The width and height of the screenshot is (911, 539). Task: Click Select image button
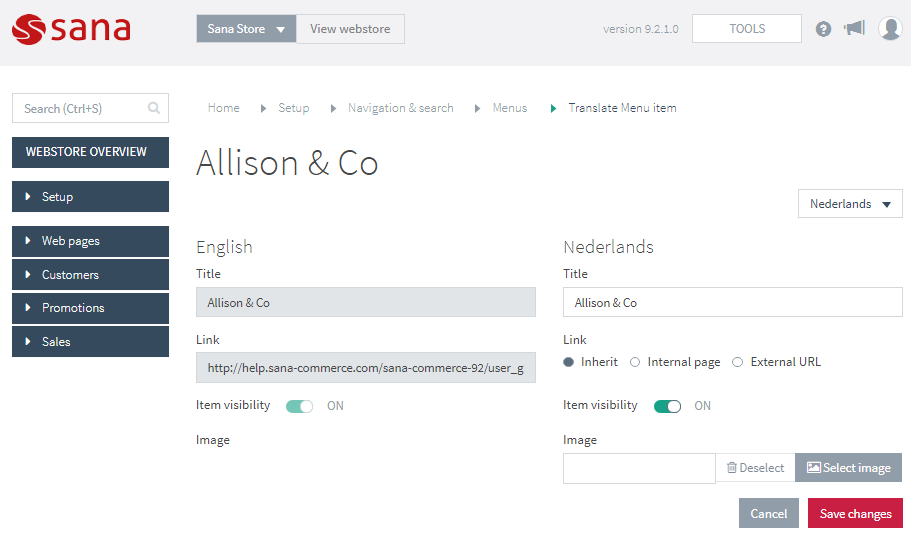[849, 468]
